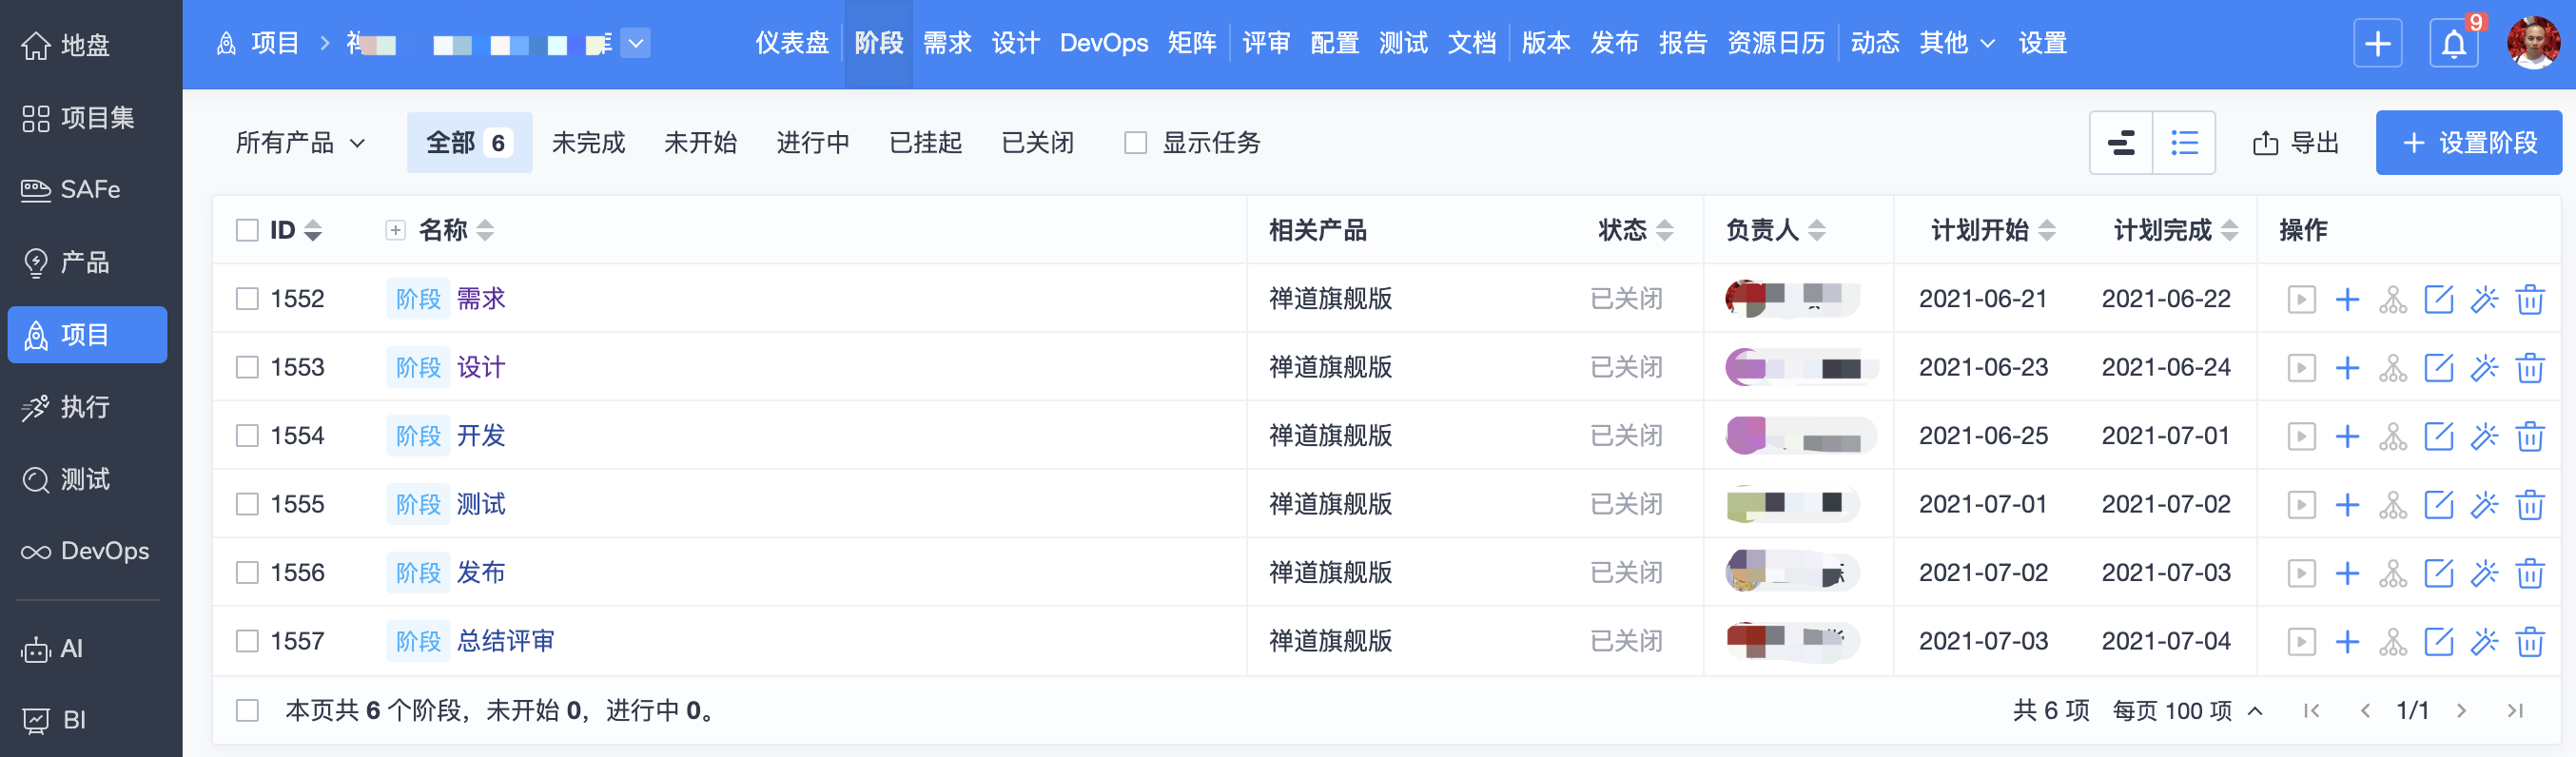The image size is (2576, 757).
Task: Open the 每页 100 项 page-size dropdown
Action: click(2187, 710)
